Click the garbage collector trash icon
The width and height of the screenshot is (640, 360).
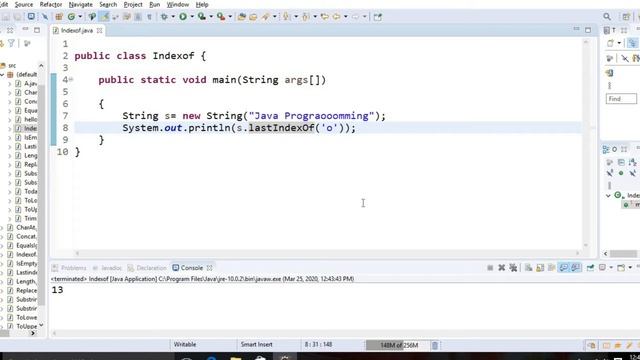435,345
